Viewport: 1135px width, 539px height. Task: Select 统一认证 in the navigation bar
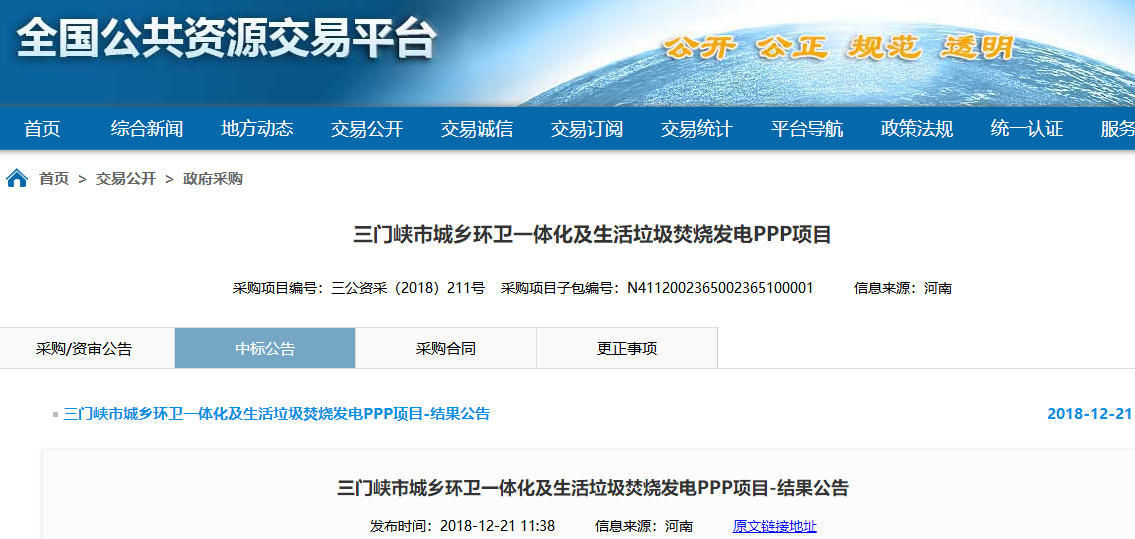tap(1027, 129)
